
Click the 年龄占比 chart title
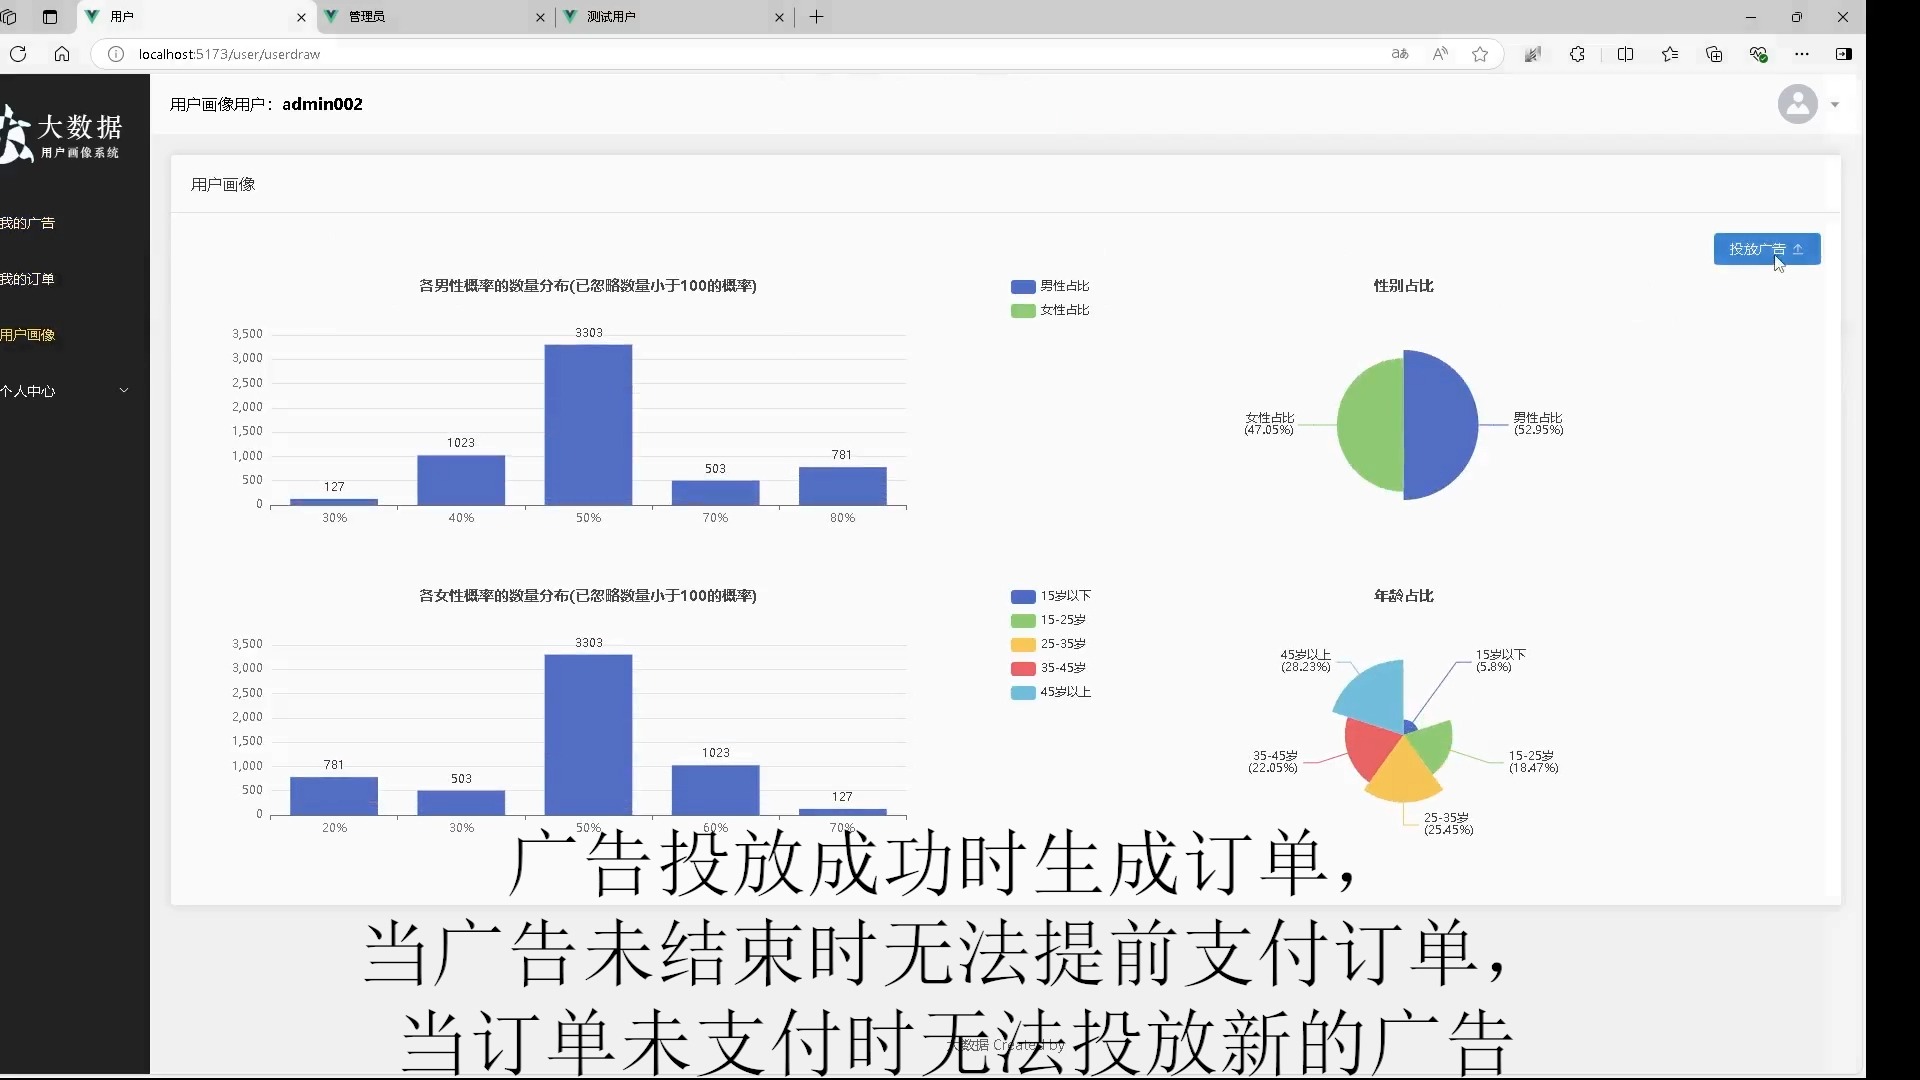click(x=1403, y=596)
